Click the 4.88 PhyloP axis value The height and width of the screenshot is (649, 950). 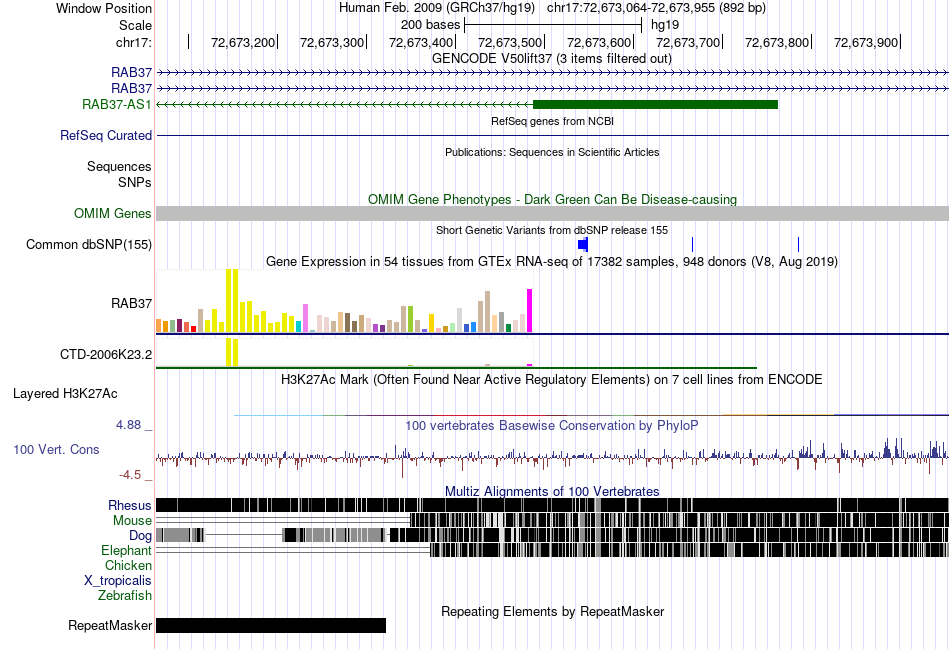coord(128,425)
